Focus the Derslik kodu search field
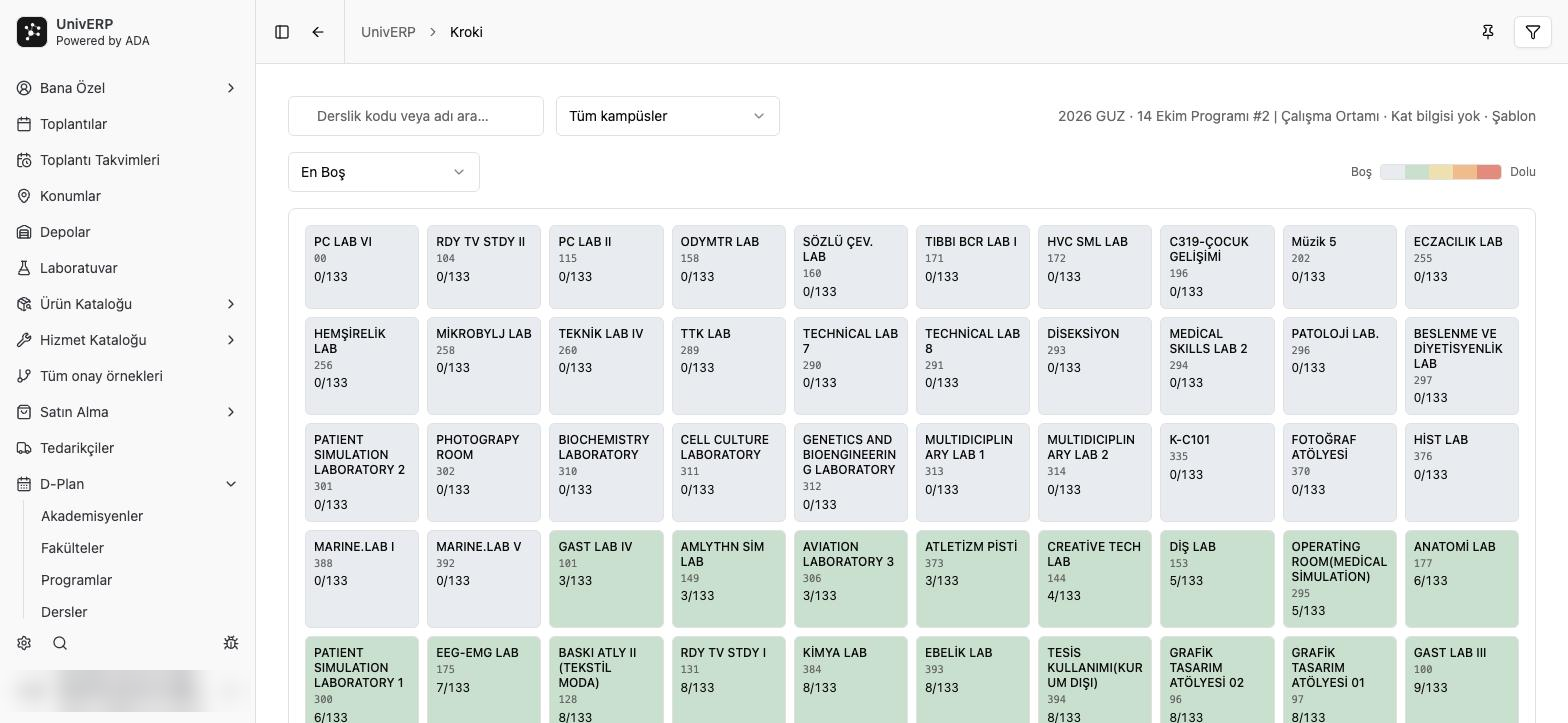Image resolution: width=1568 pixels, height=723 pixels. (416, 116)
